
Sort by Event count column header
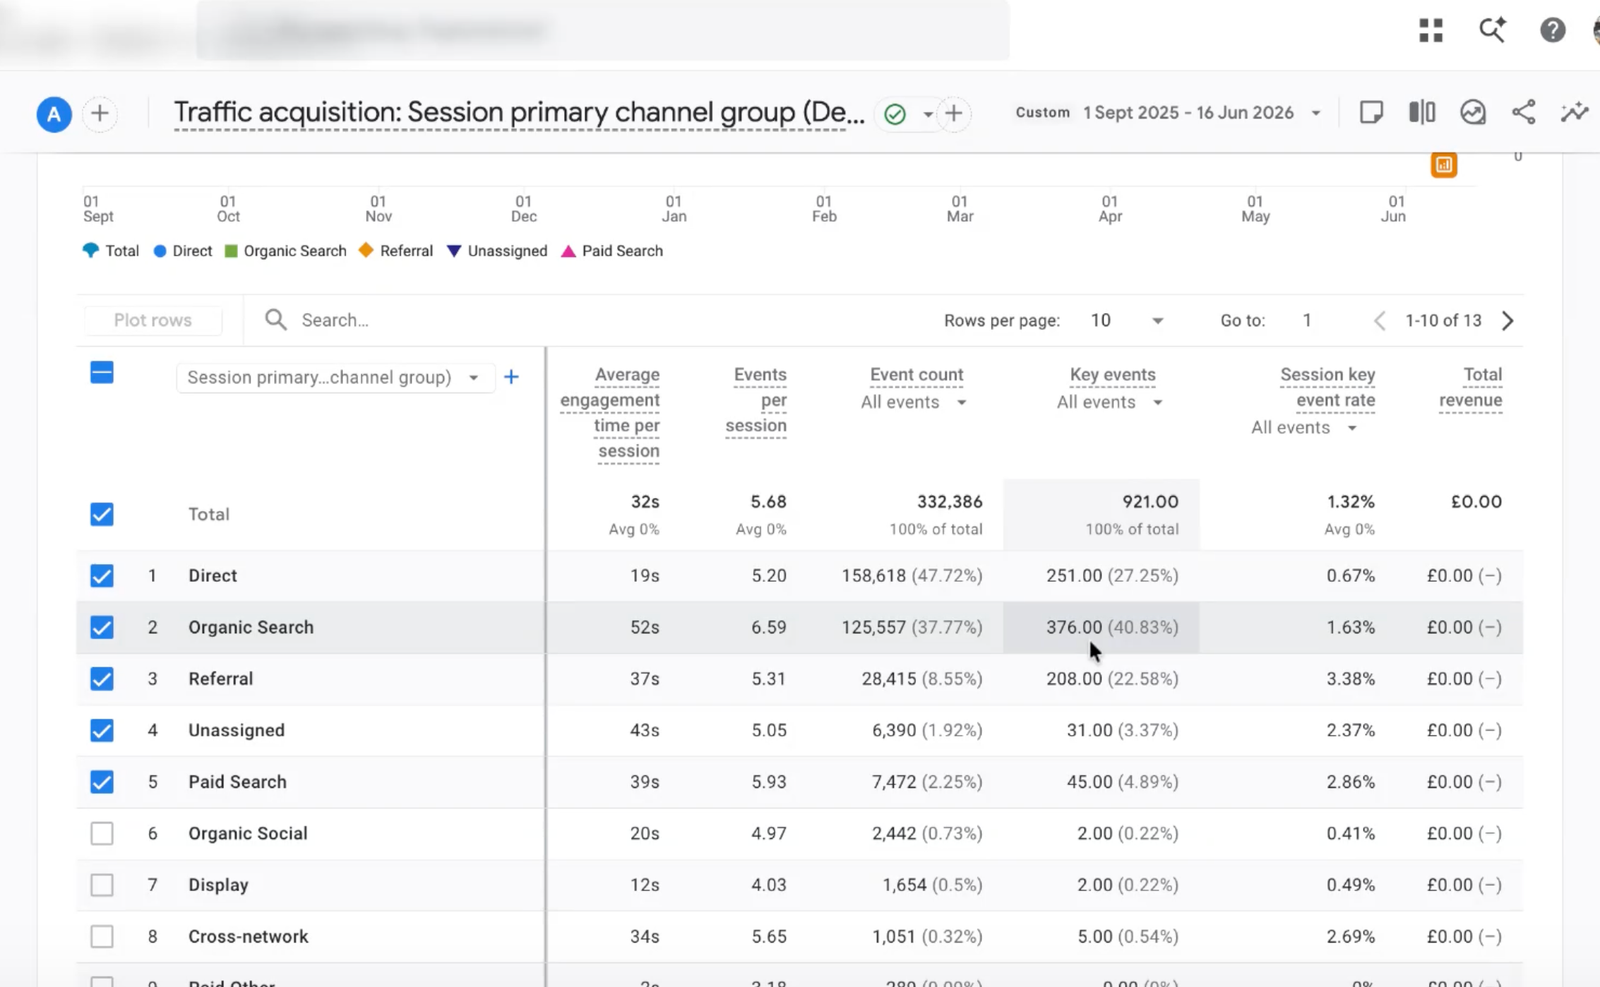[x=917, y=375]
